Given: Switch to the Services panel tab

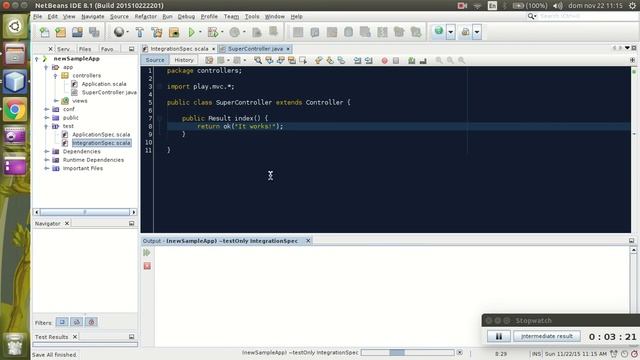Looking at the screenshot, I should point(63,49).
